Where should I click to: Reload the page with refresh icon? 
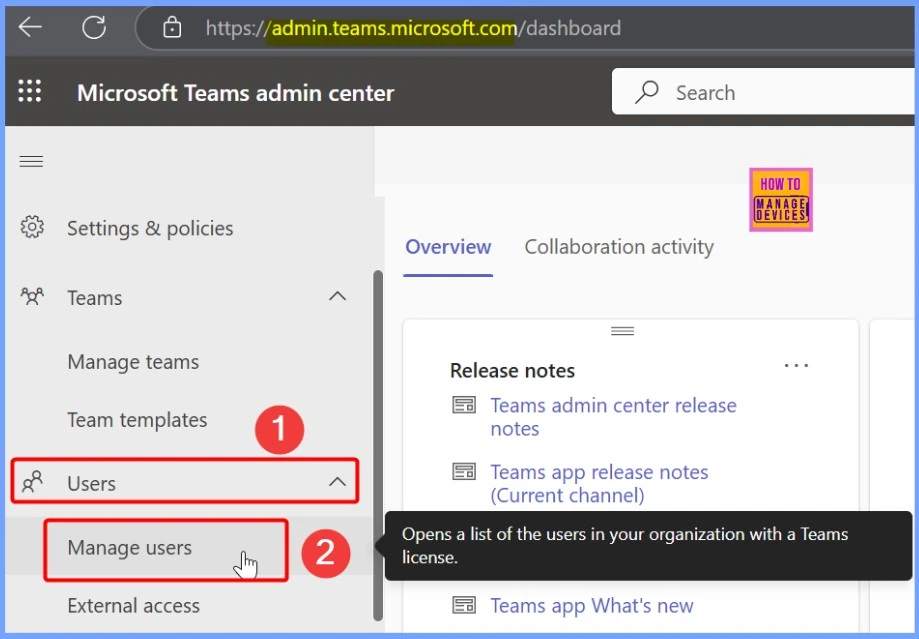click(94, 27)
